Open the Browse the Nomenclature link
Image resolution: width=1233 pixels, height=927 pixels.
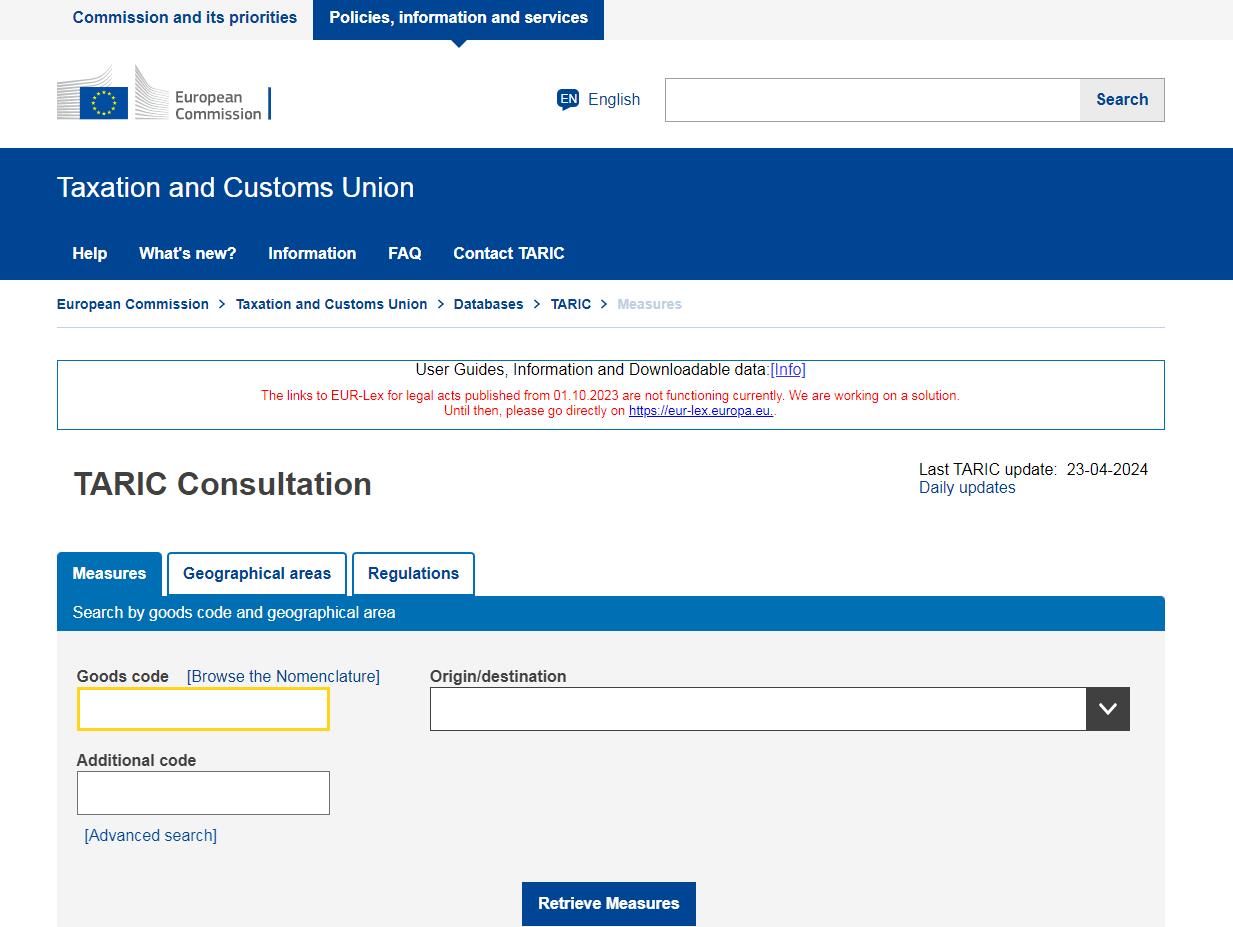pos(283,677)
